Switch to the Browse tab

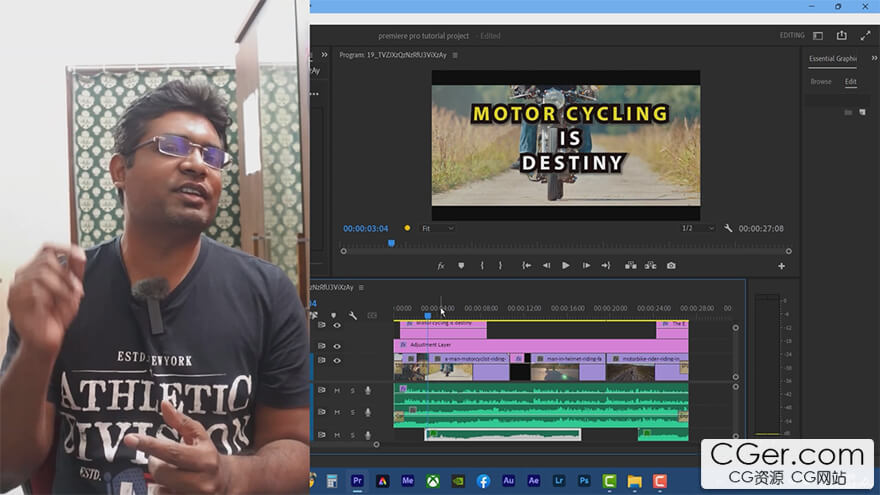[821, 82]
